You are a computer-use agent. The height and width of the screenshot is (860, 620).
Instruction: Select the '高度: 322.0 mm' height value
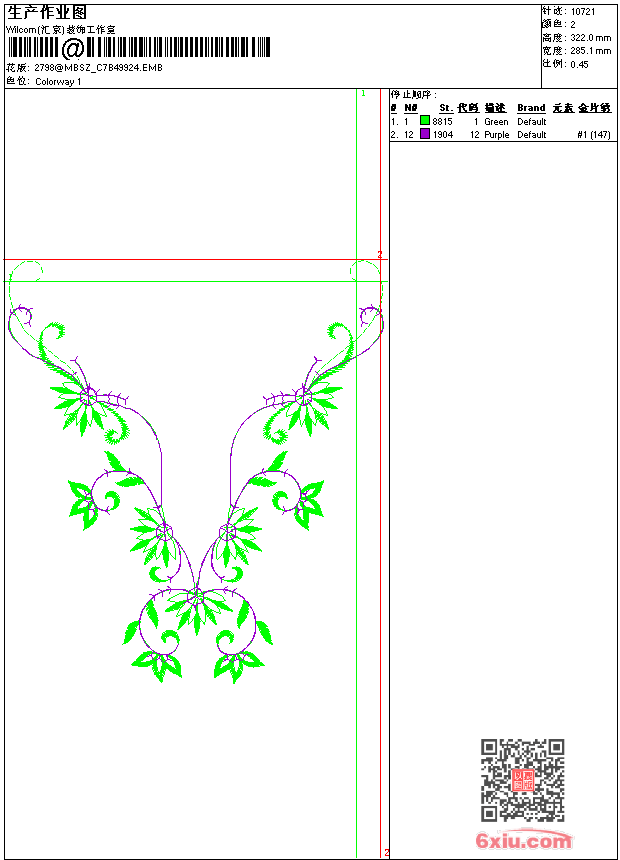tap(577, 38)
